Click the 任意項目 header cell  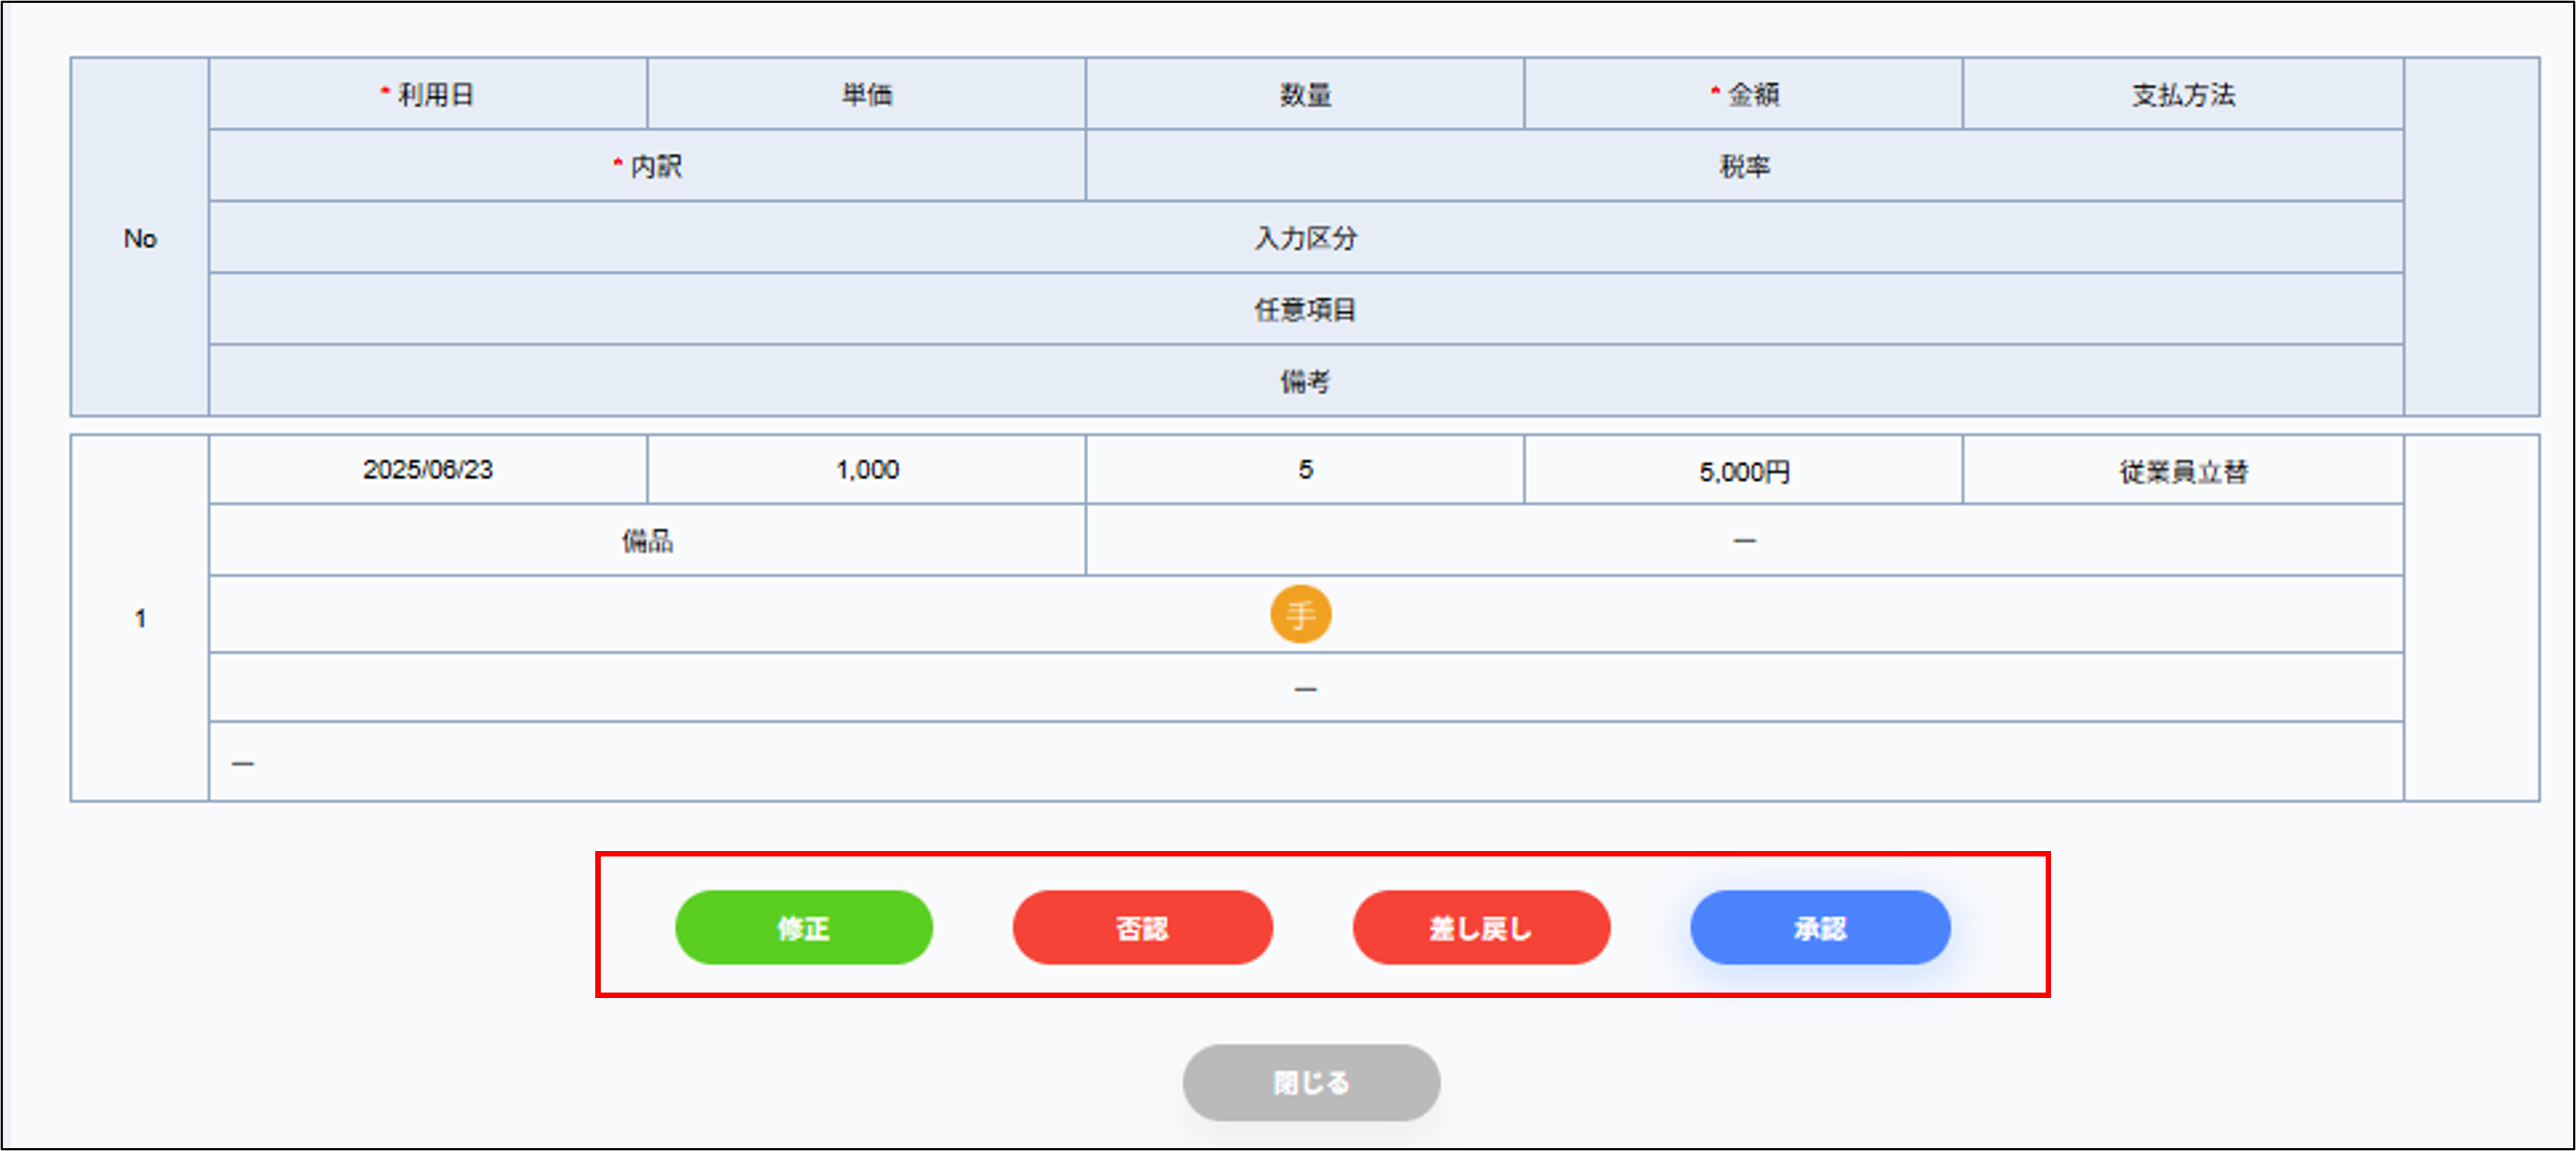(1306, 309)
